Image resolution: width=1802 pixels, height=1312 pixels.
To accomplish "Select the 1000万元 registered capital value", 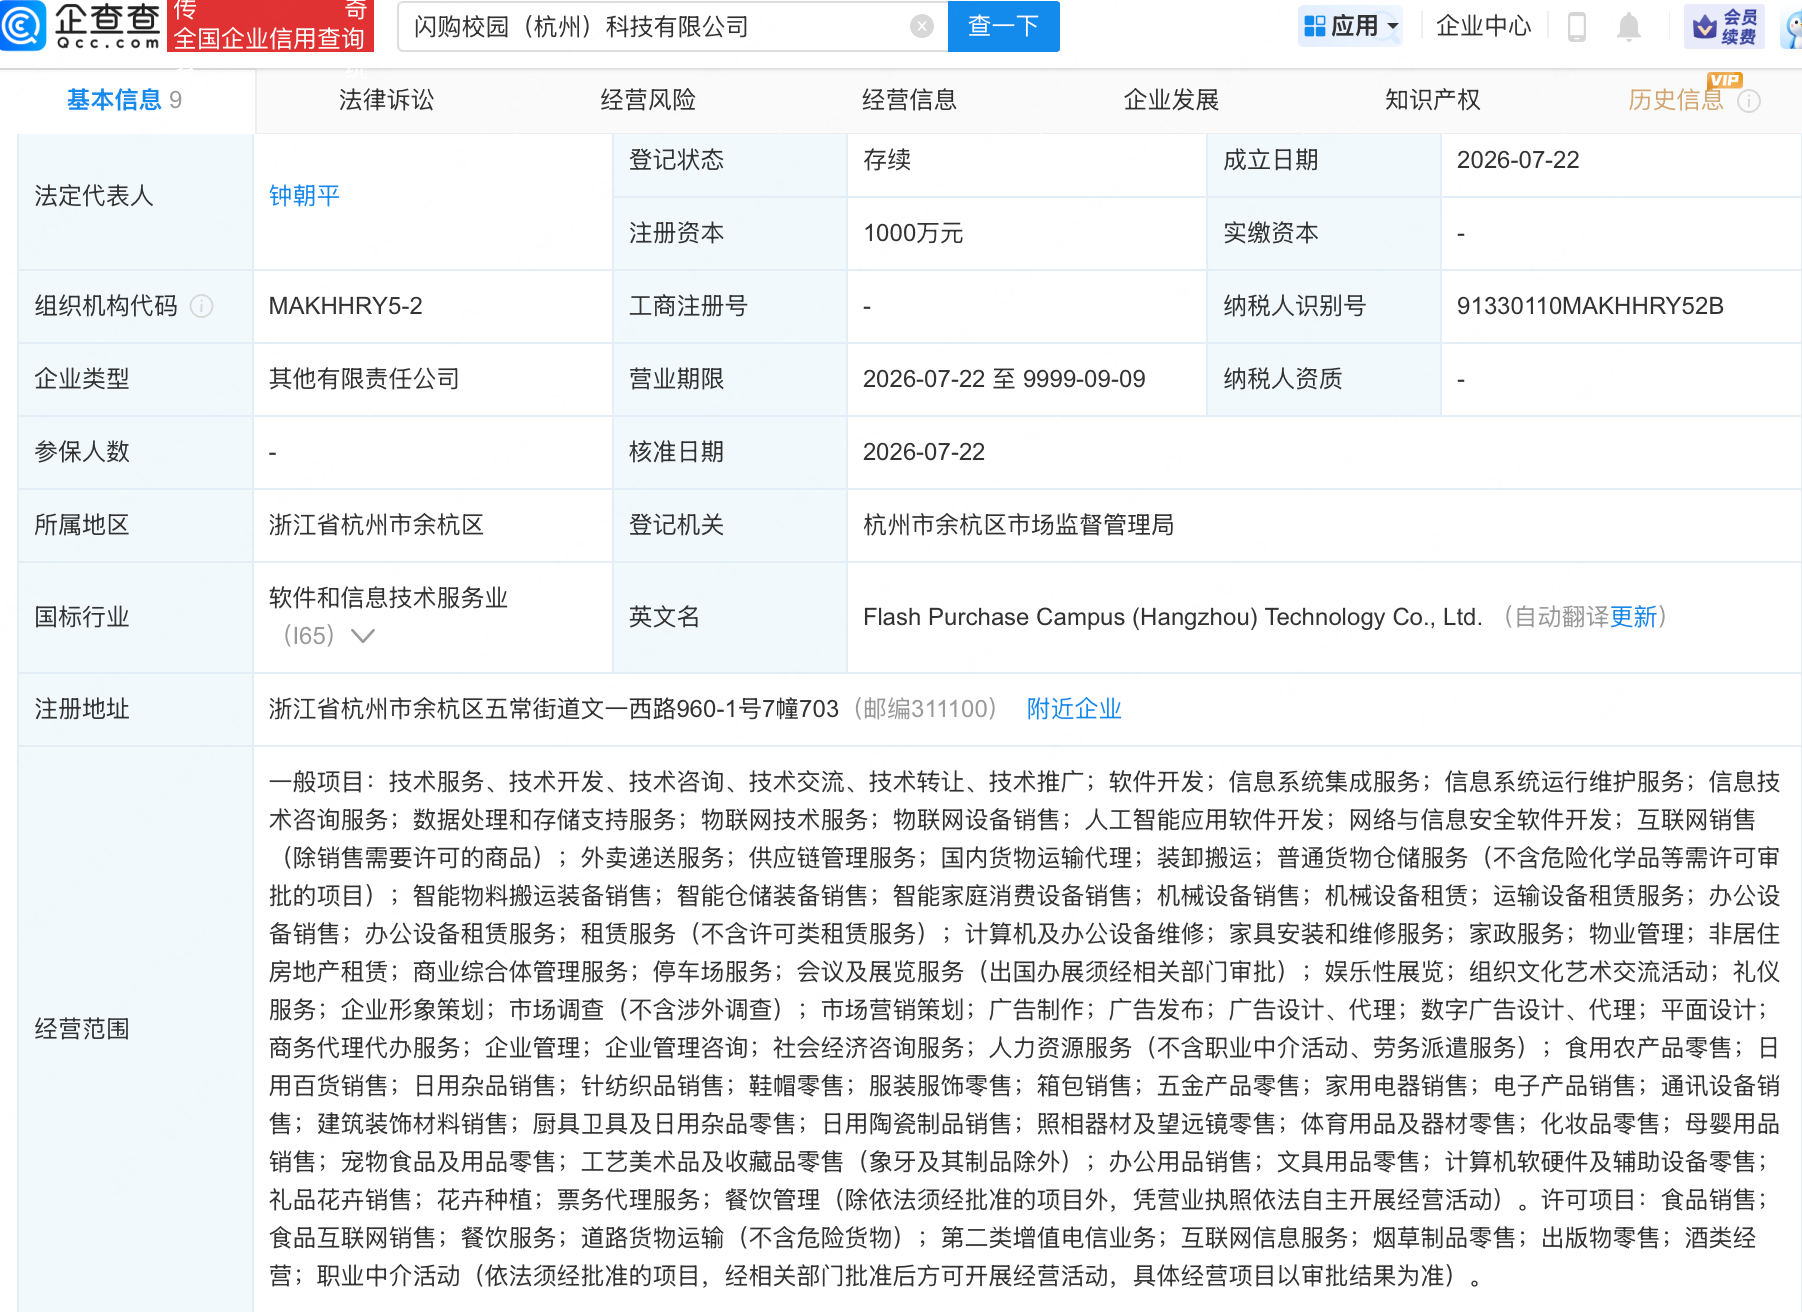I will tap(913, 233).
